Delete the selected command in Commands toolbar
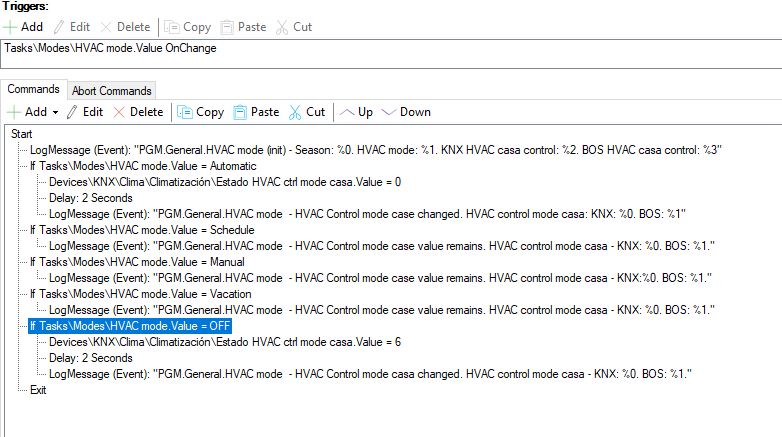Image resolution: width=782 pixels, height=437 pixels. 138,112
